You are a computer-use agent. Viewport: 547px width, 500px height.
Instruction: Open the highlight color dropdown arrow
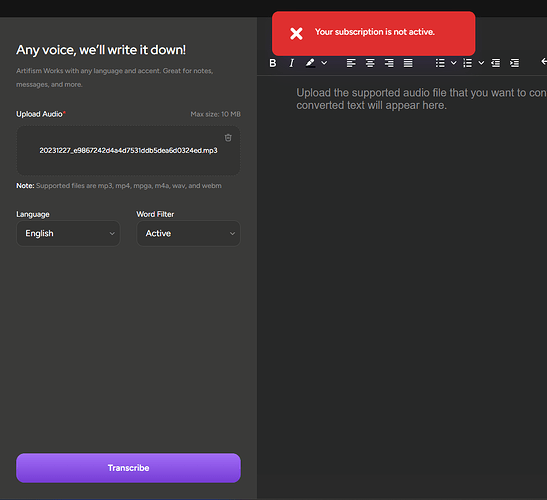coord(324,63)
